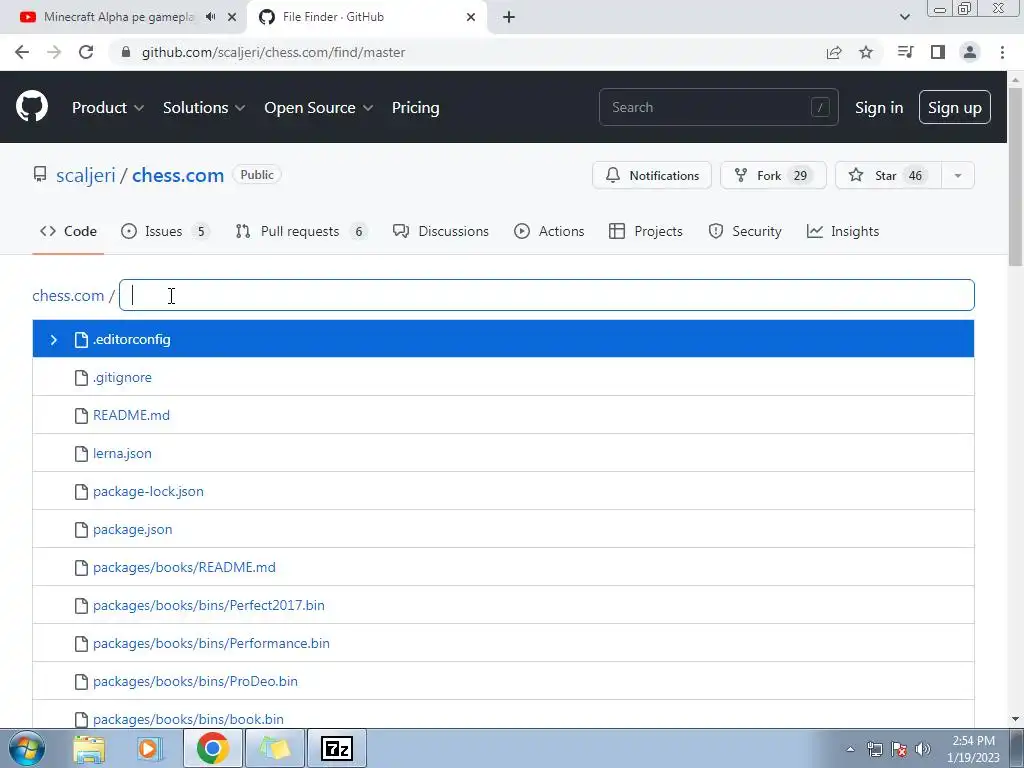Image resolution: width=1024 pixels, height=768 pixels.
Task: Open the Star list dropdown arrow
Action: 958,175
